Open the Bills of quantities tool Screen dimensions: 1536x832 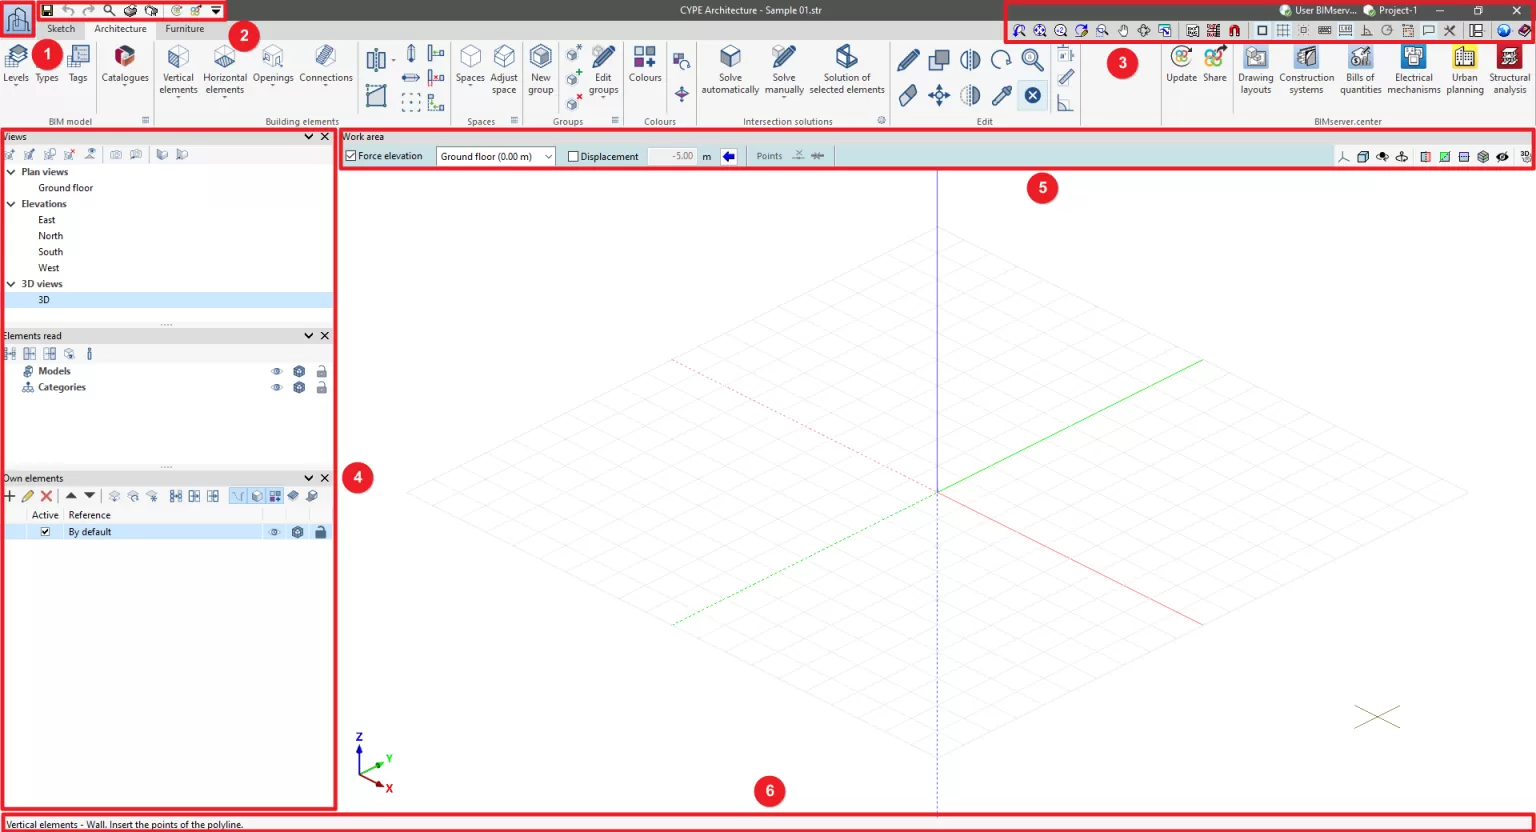1360,69
